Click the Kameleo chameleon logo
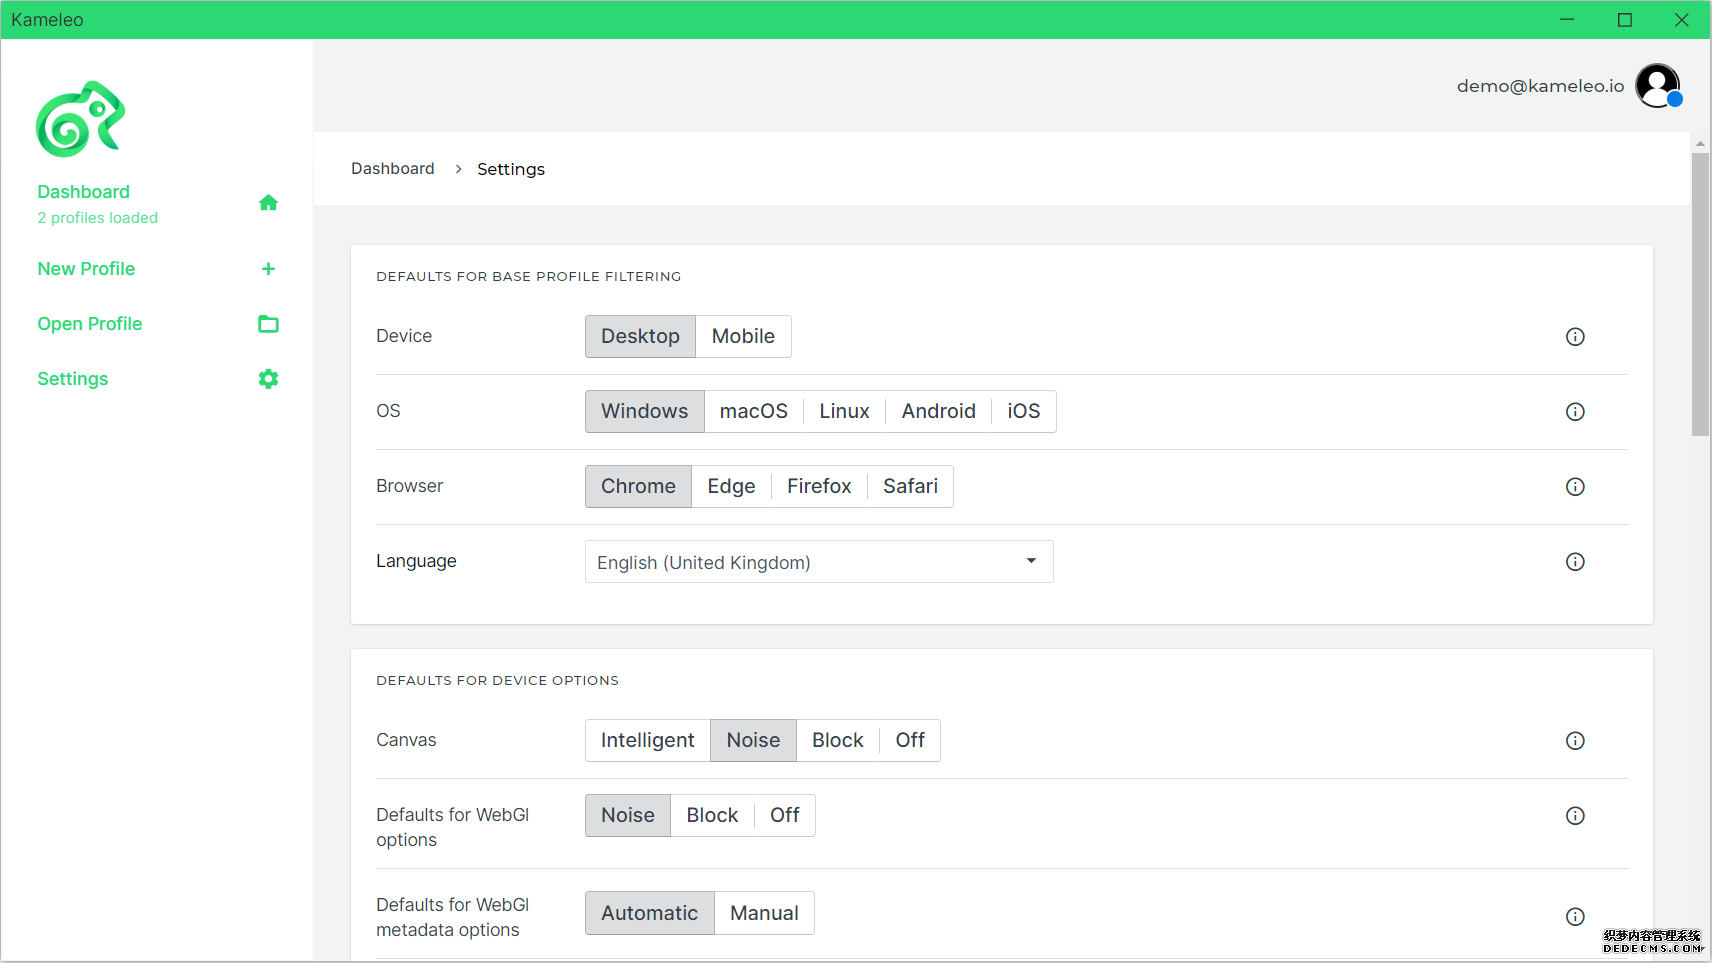The image size is (1712, 963). 81,119
